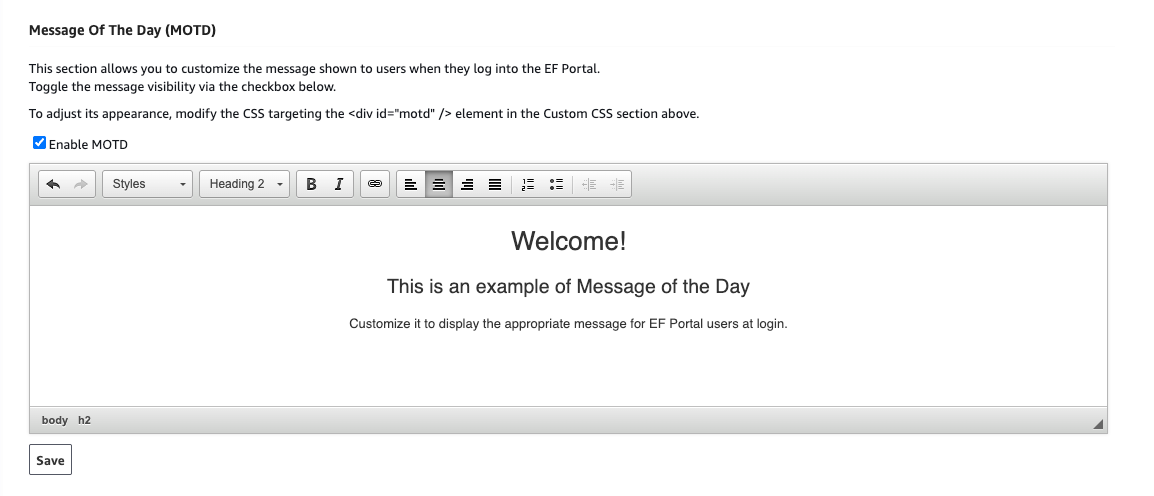Align text to the left
The image size is (1154, 496).
(x=411, y=184)
